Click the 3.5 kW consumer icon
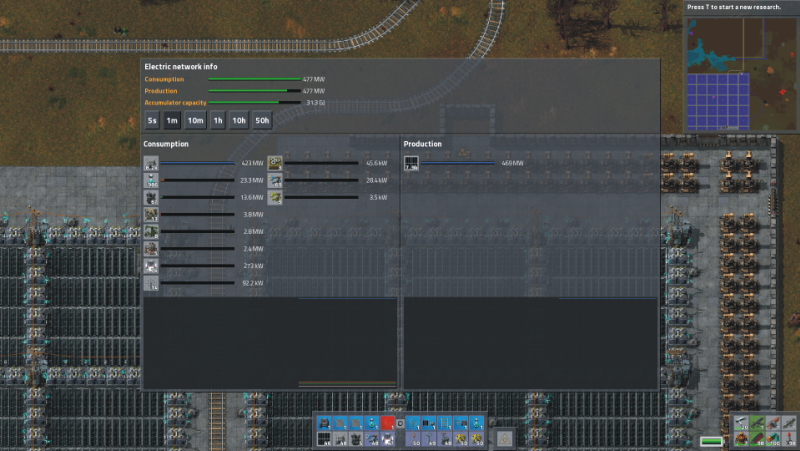Screen dimensions: 800x451 (x=275, y=198)
